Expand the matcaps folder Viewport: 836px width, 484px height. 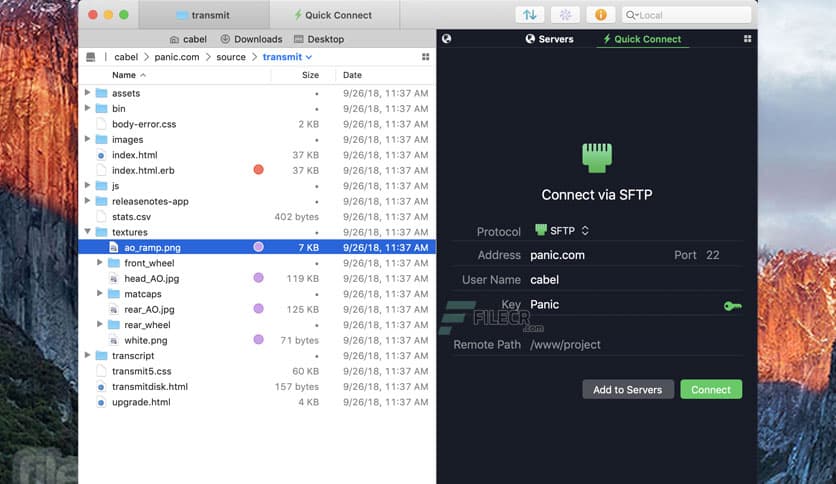coord(100,294)
